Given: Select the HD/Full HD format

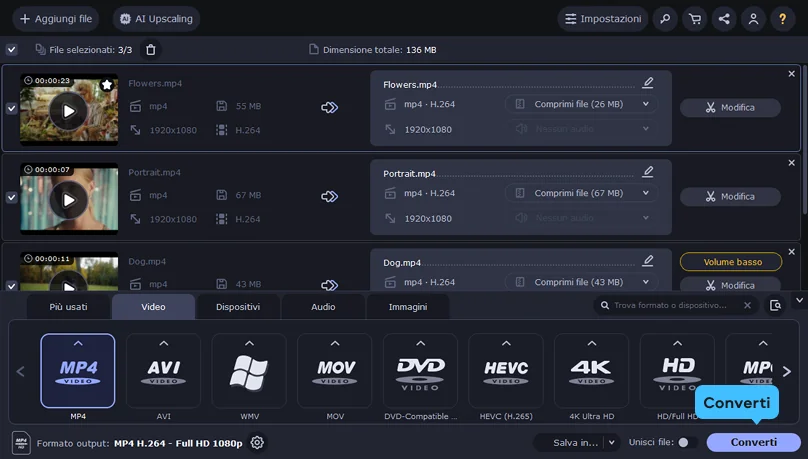Looking at the screenshot, I should pos(677,371).
